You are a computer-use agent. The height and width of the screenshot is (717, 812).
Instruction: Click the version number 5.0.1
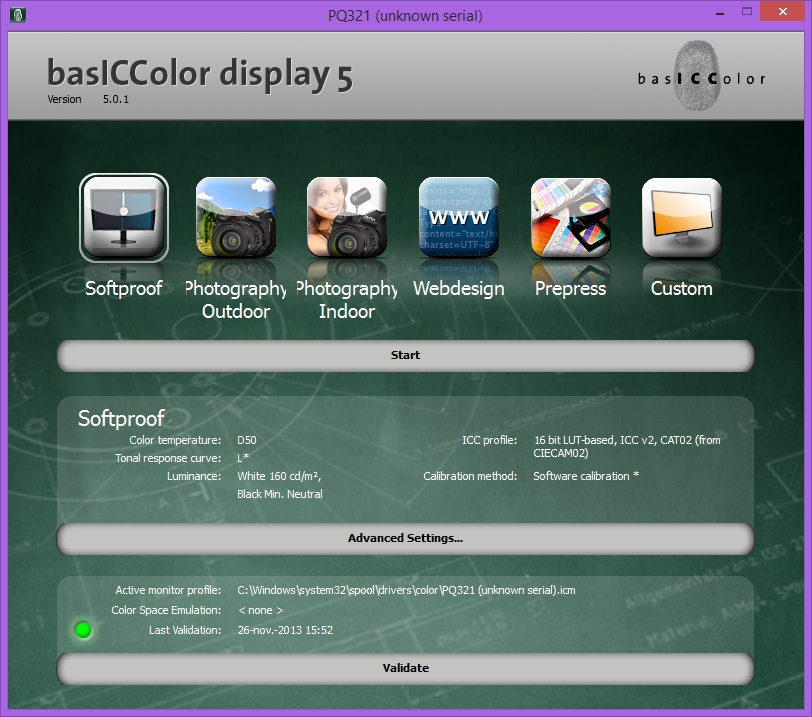(x=115, y=99)
